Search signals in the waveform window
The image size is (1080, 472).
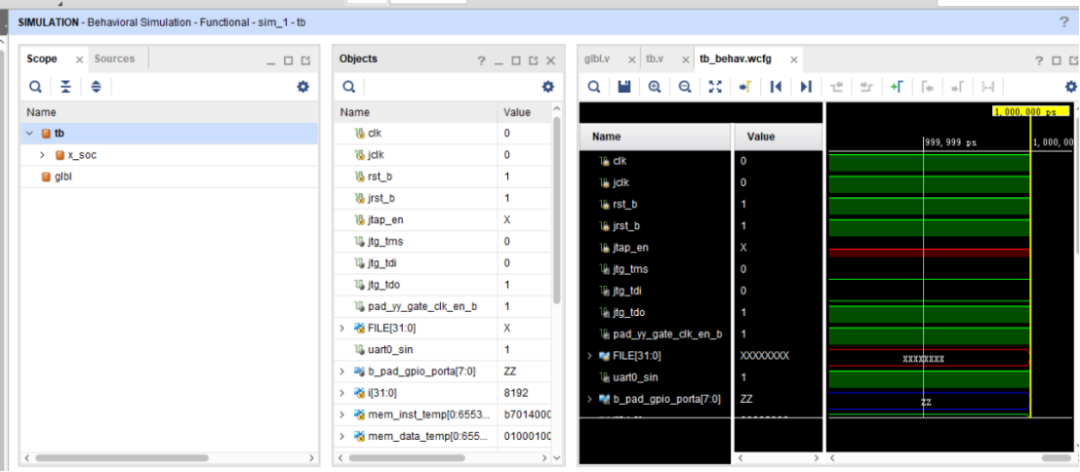(594, 86)
